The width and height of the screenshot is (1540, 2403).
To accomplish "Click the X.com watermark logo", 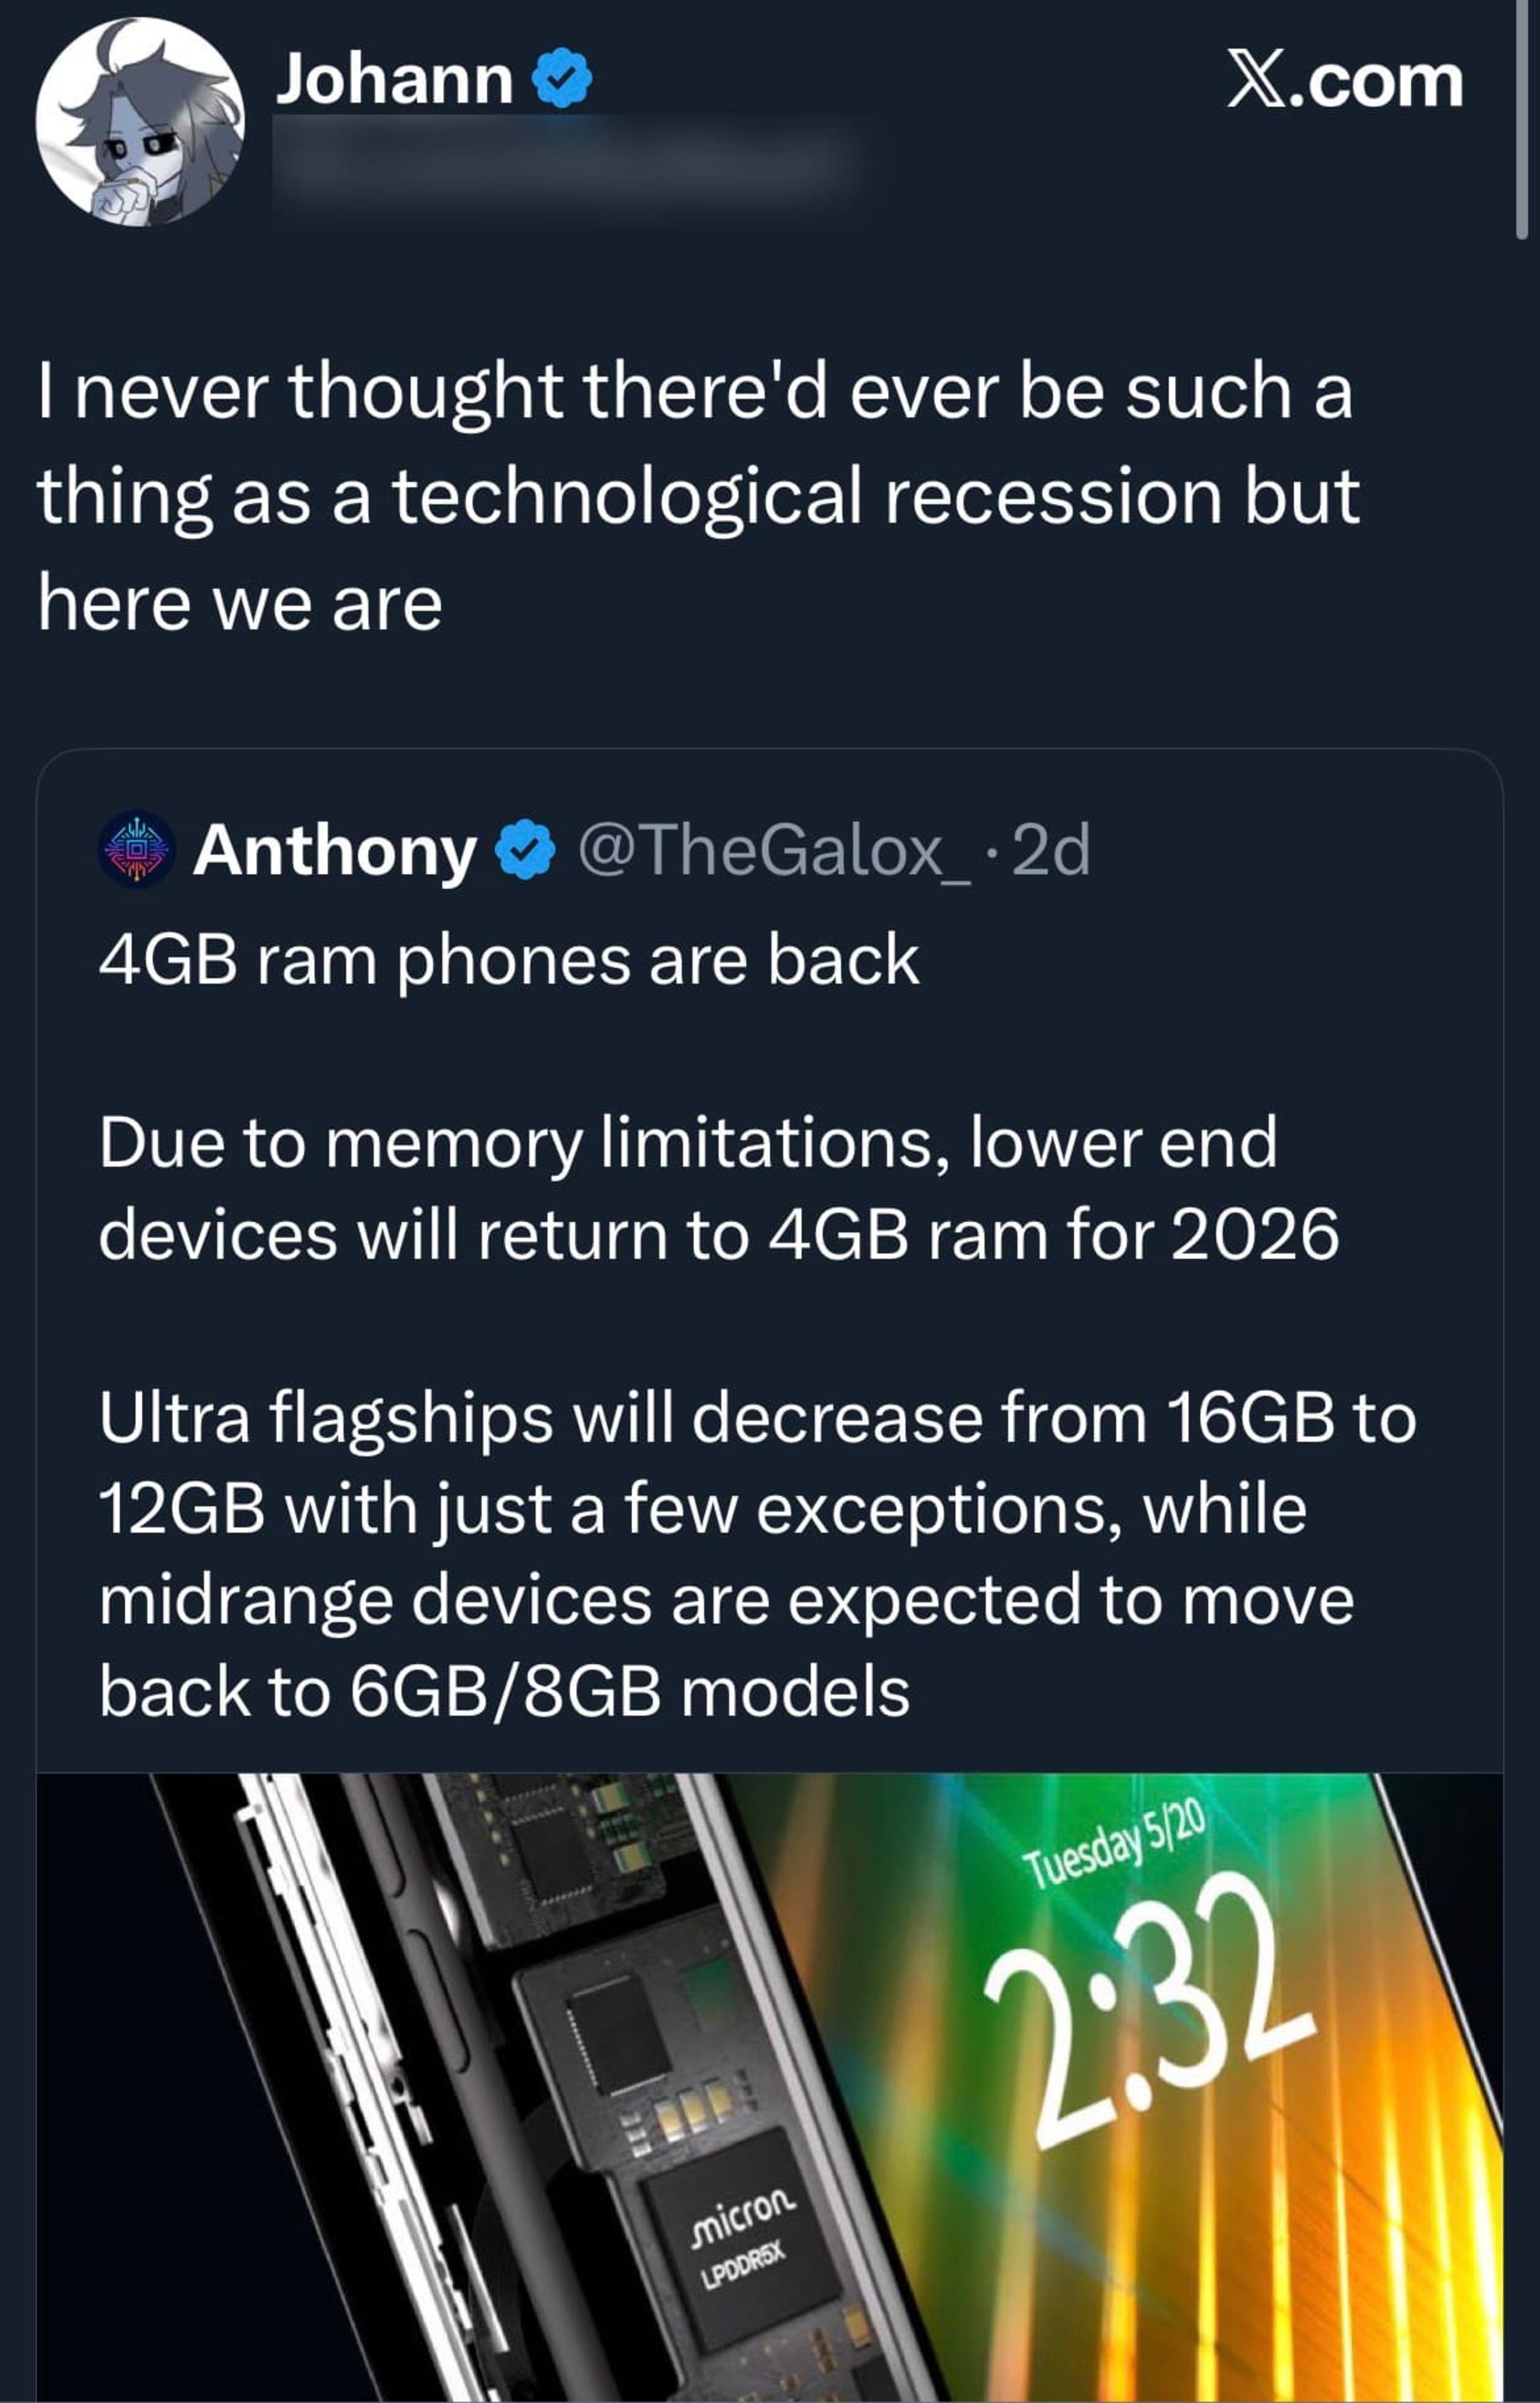I will (1345, 80).
